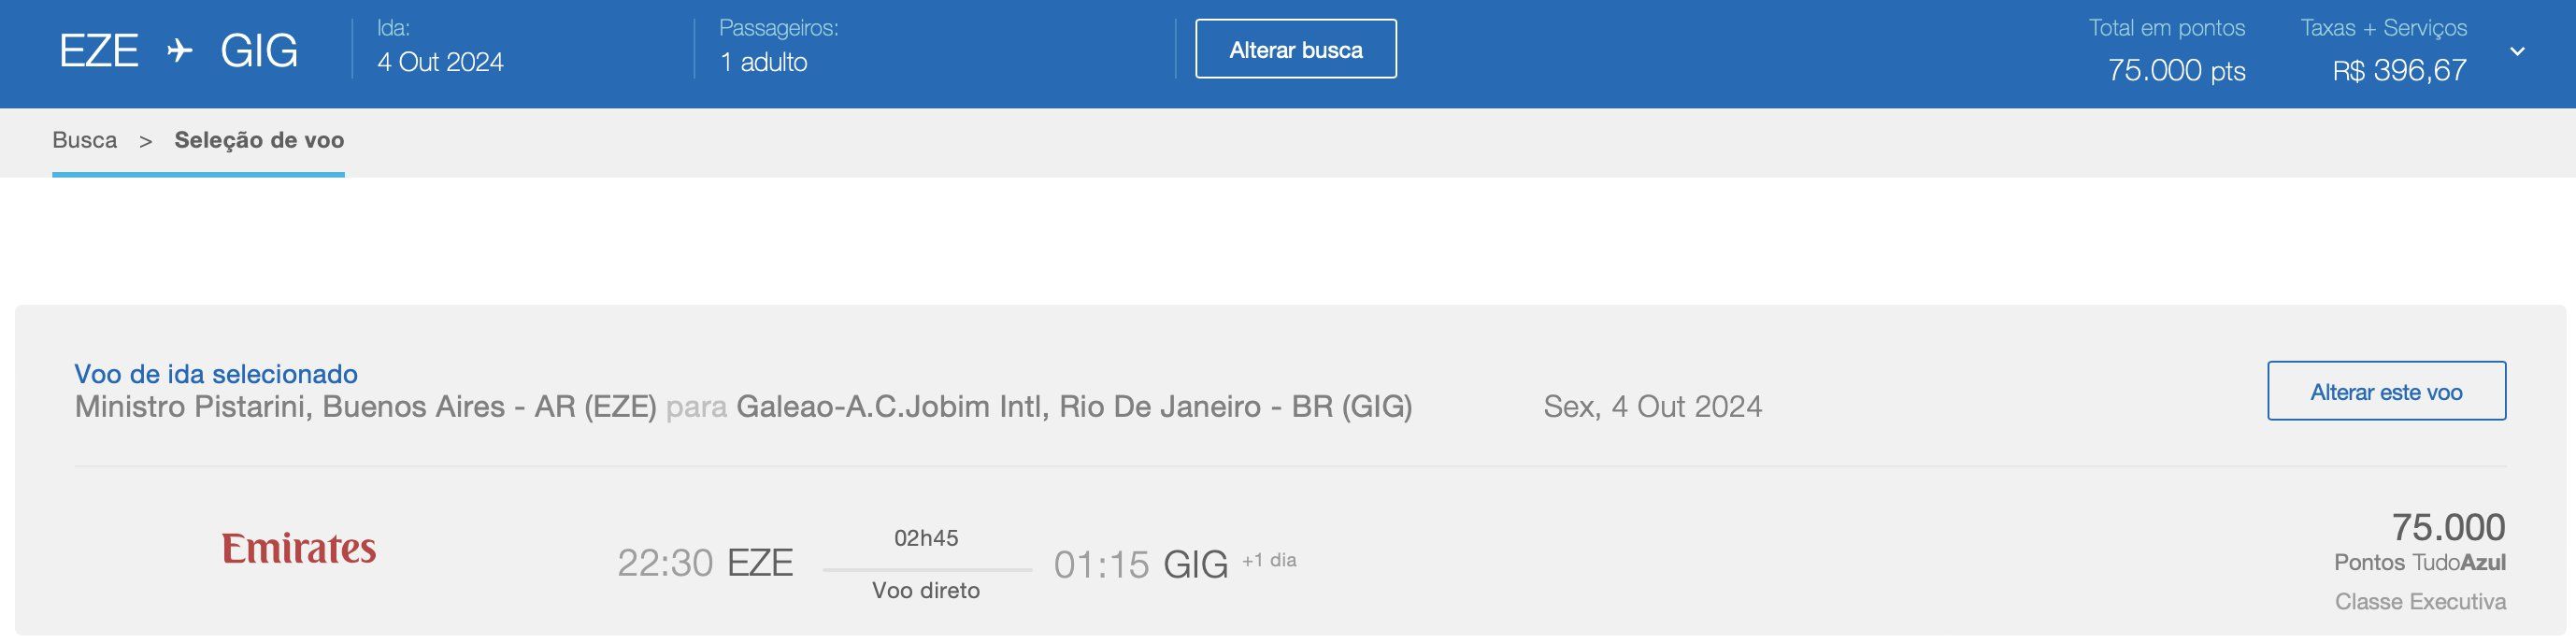This screenshot has height=643, width=2576.
Task: Click the R$ 396,67 taxes amount
Action: [2399, 70]
